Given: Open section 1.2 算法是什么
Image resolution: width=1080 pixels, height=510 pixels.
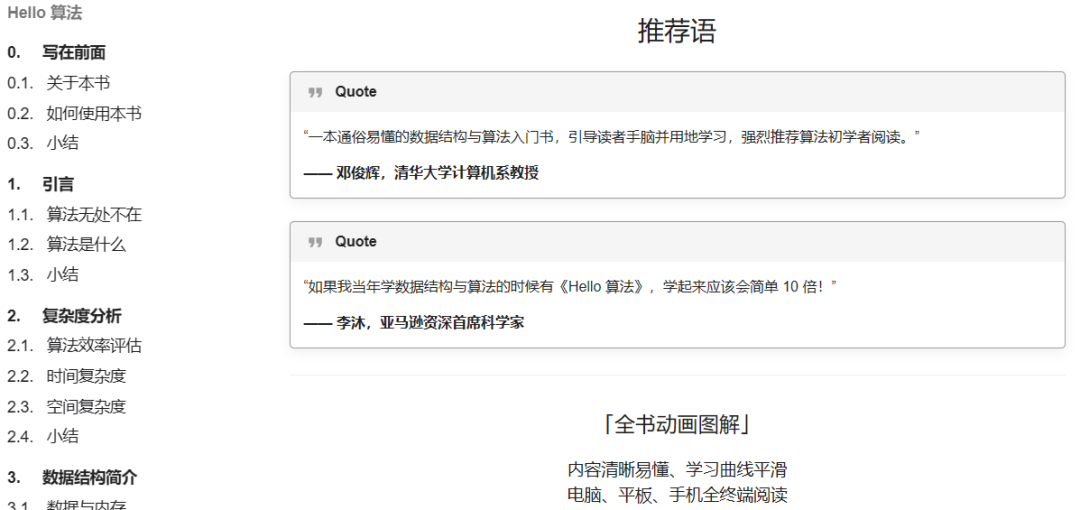Looking at the screenshot, I should tap(67, 244).
